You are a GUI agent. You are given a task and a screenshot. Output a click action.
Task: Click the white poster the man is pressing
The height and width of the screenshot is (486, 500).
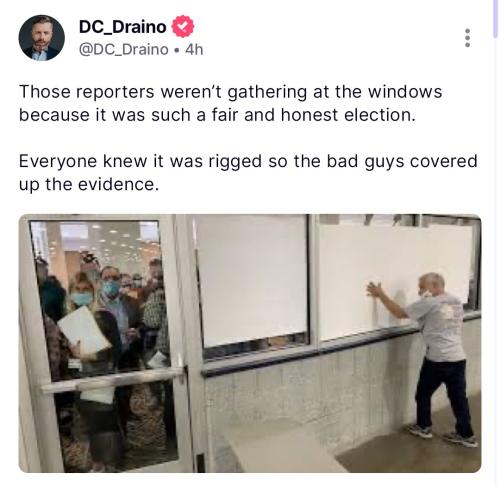click(395, 280)
